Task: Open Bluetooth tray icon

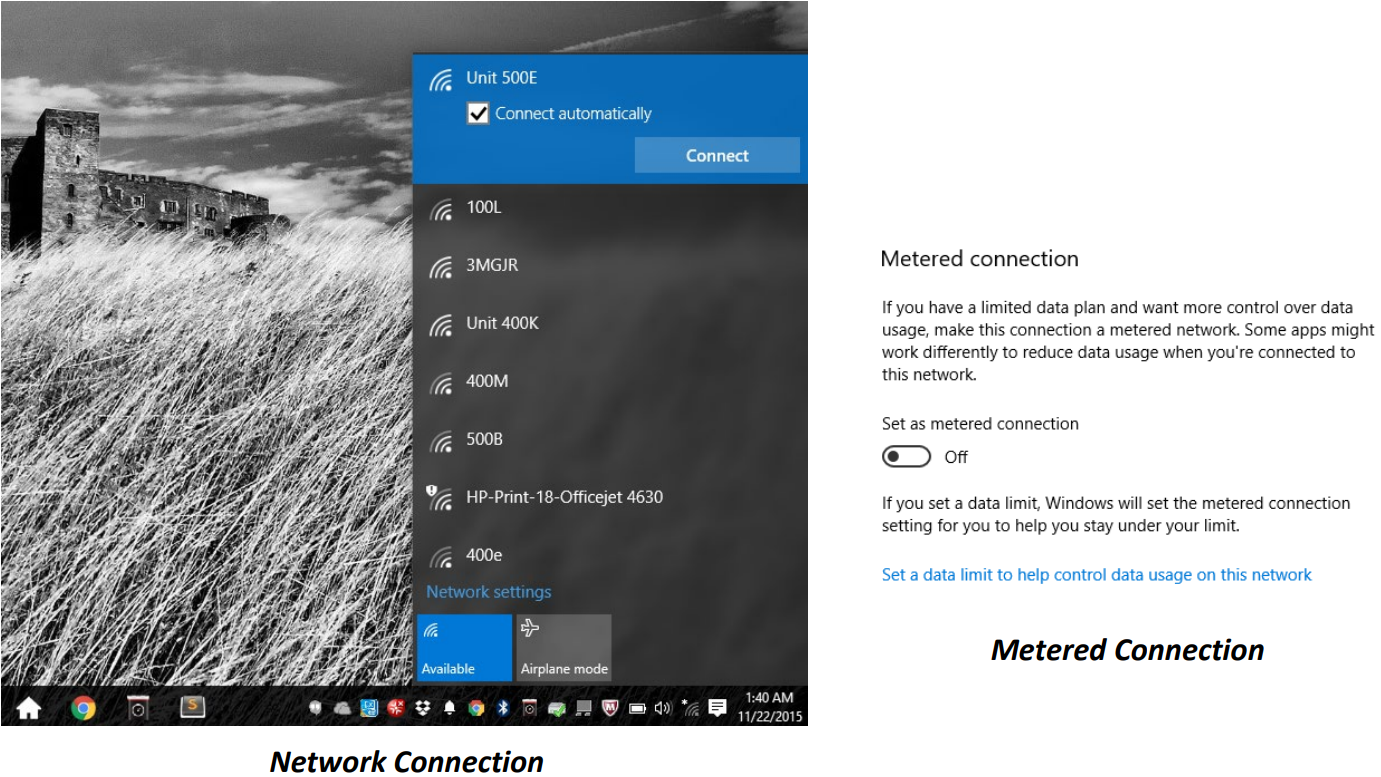Action: (x=503, y=708)
